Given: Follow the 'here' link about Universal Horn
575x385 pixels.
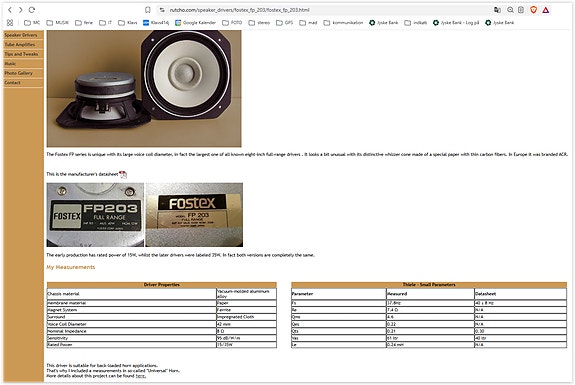Looking at the screenshot, I should [140, 376].
